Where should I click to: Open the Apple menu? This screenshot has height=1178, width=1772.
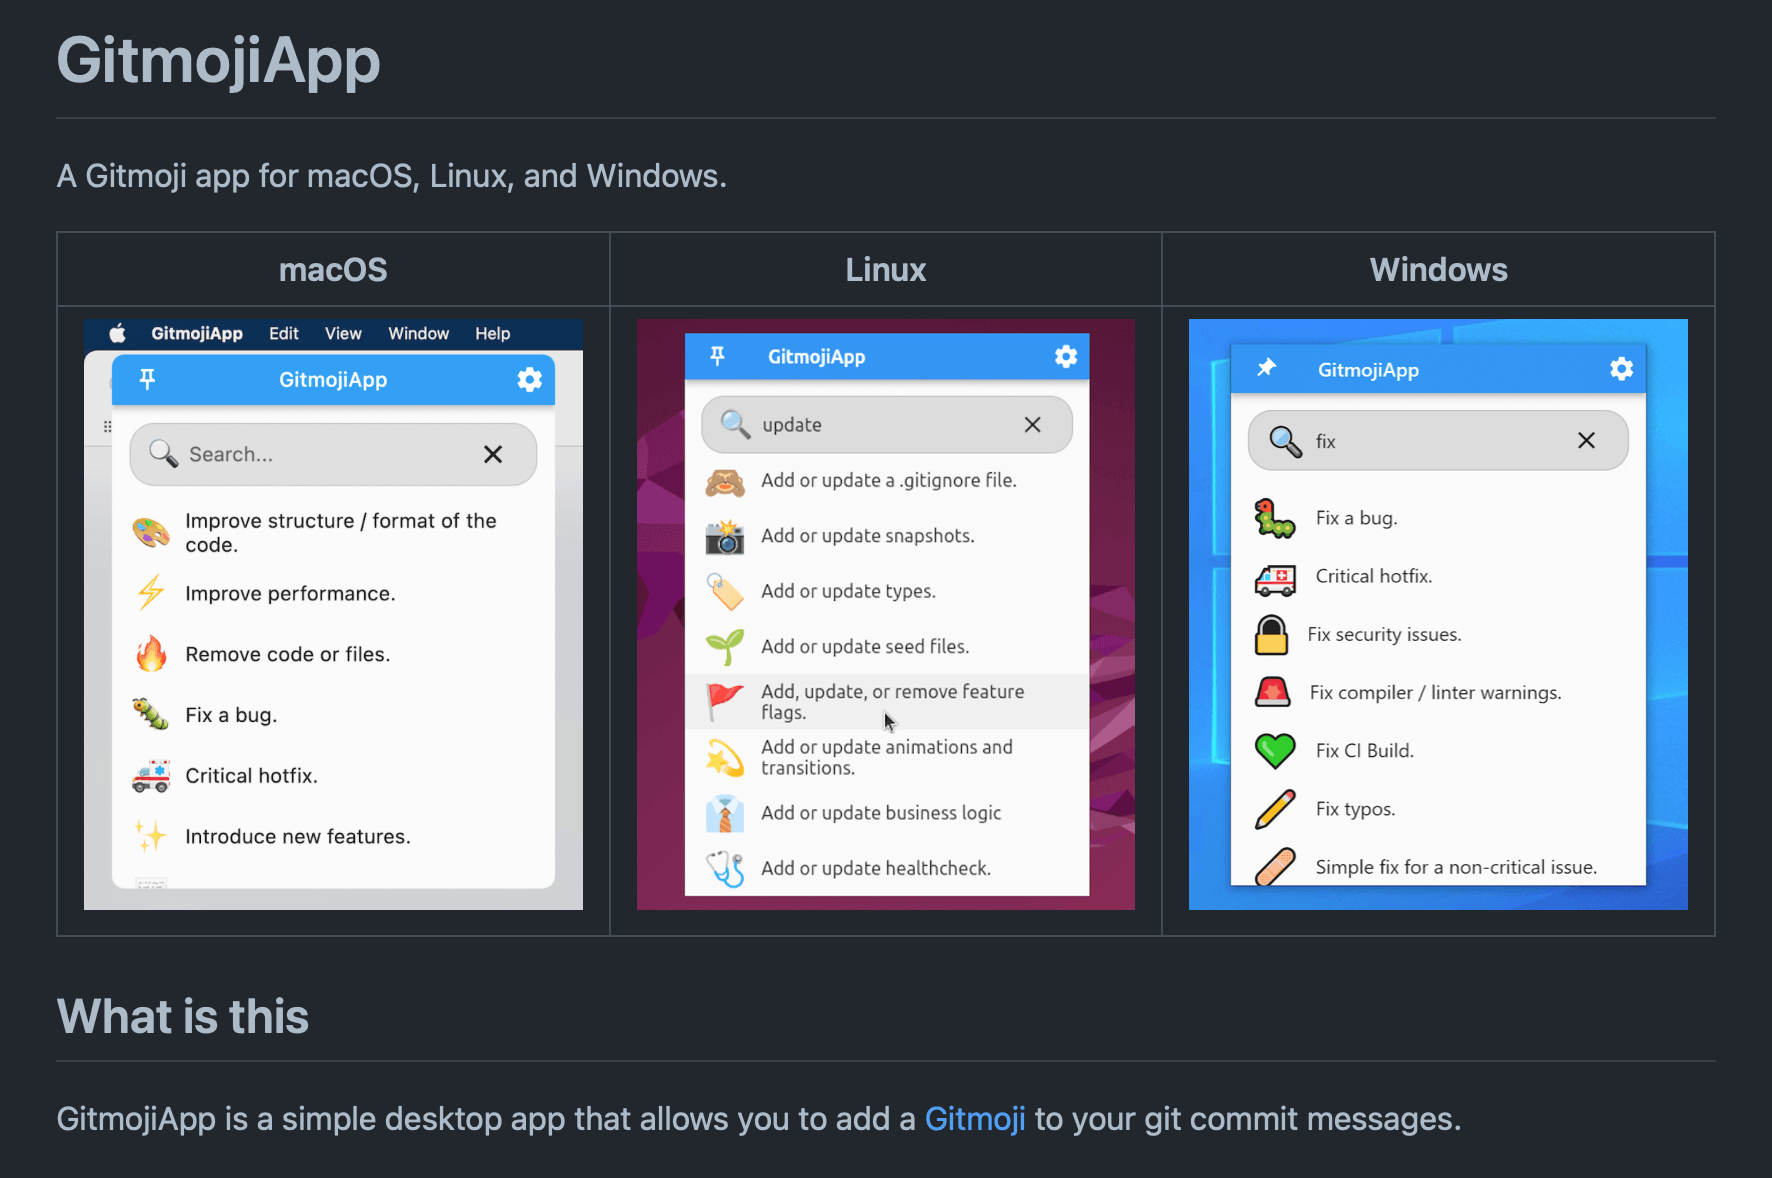pos(117,333)
